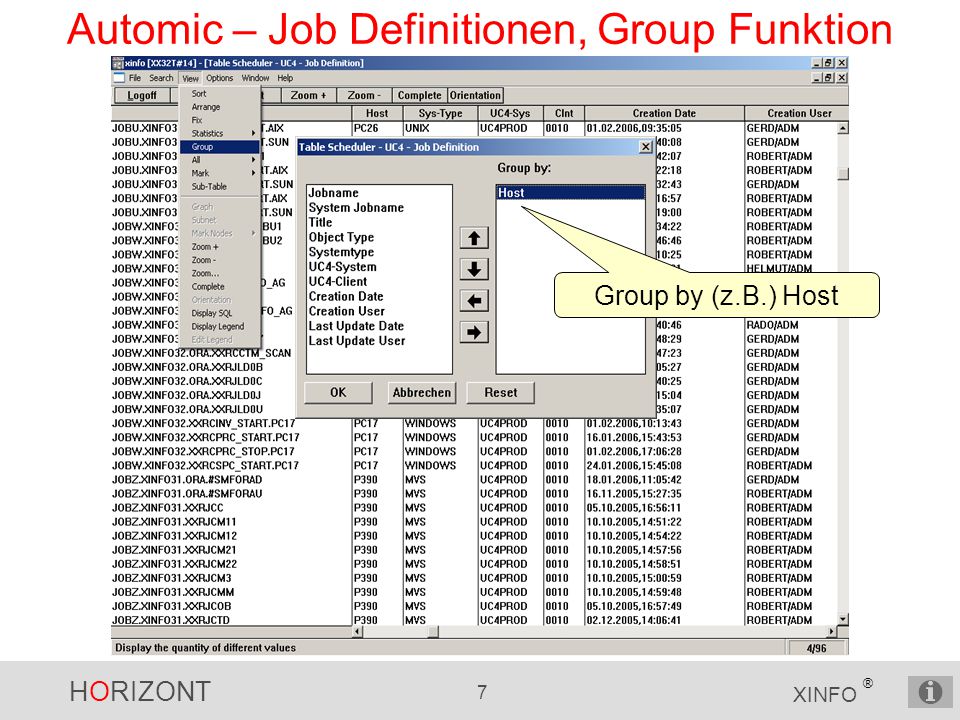Click the left arrow to remove grouping field
The width and height of the screenshot is (960, 720).
pyautogui.click(x=474, y=301)
